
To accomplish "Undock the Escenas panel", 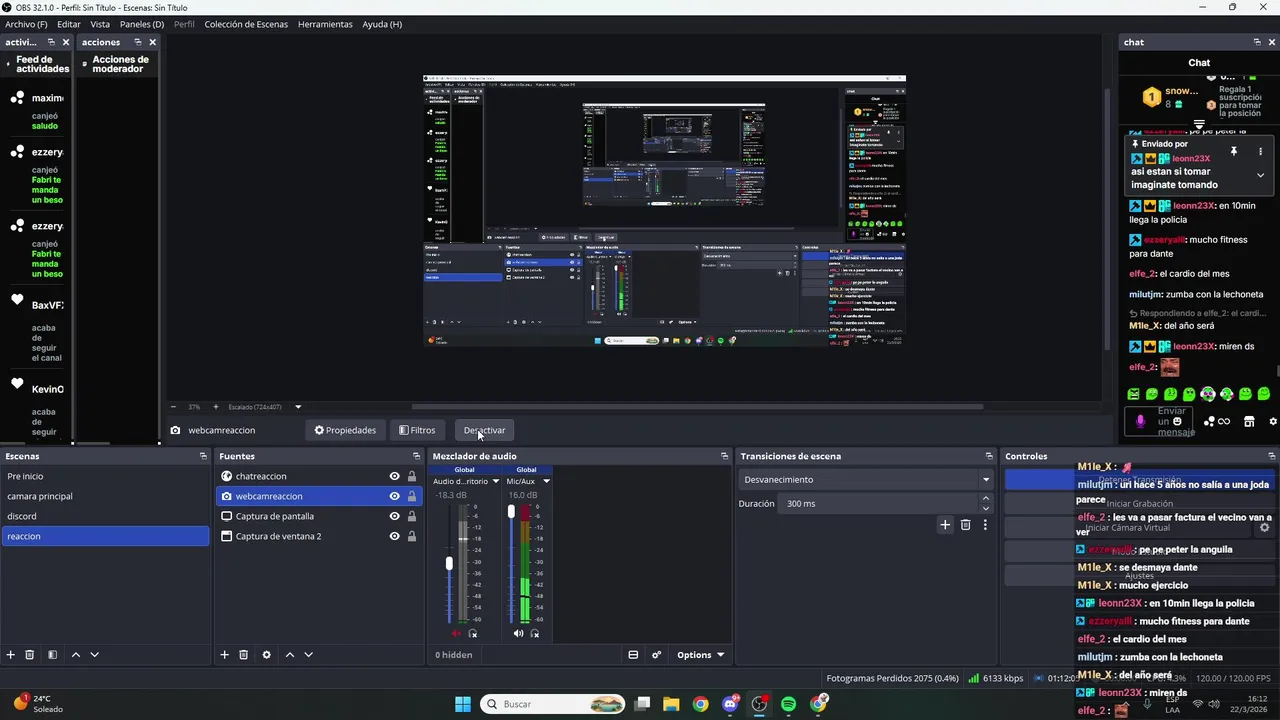I will (x=203, y=456).
